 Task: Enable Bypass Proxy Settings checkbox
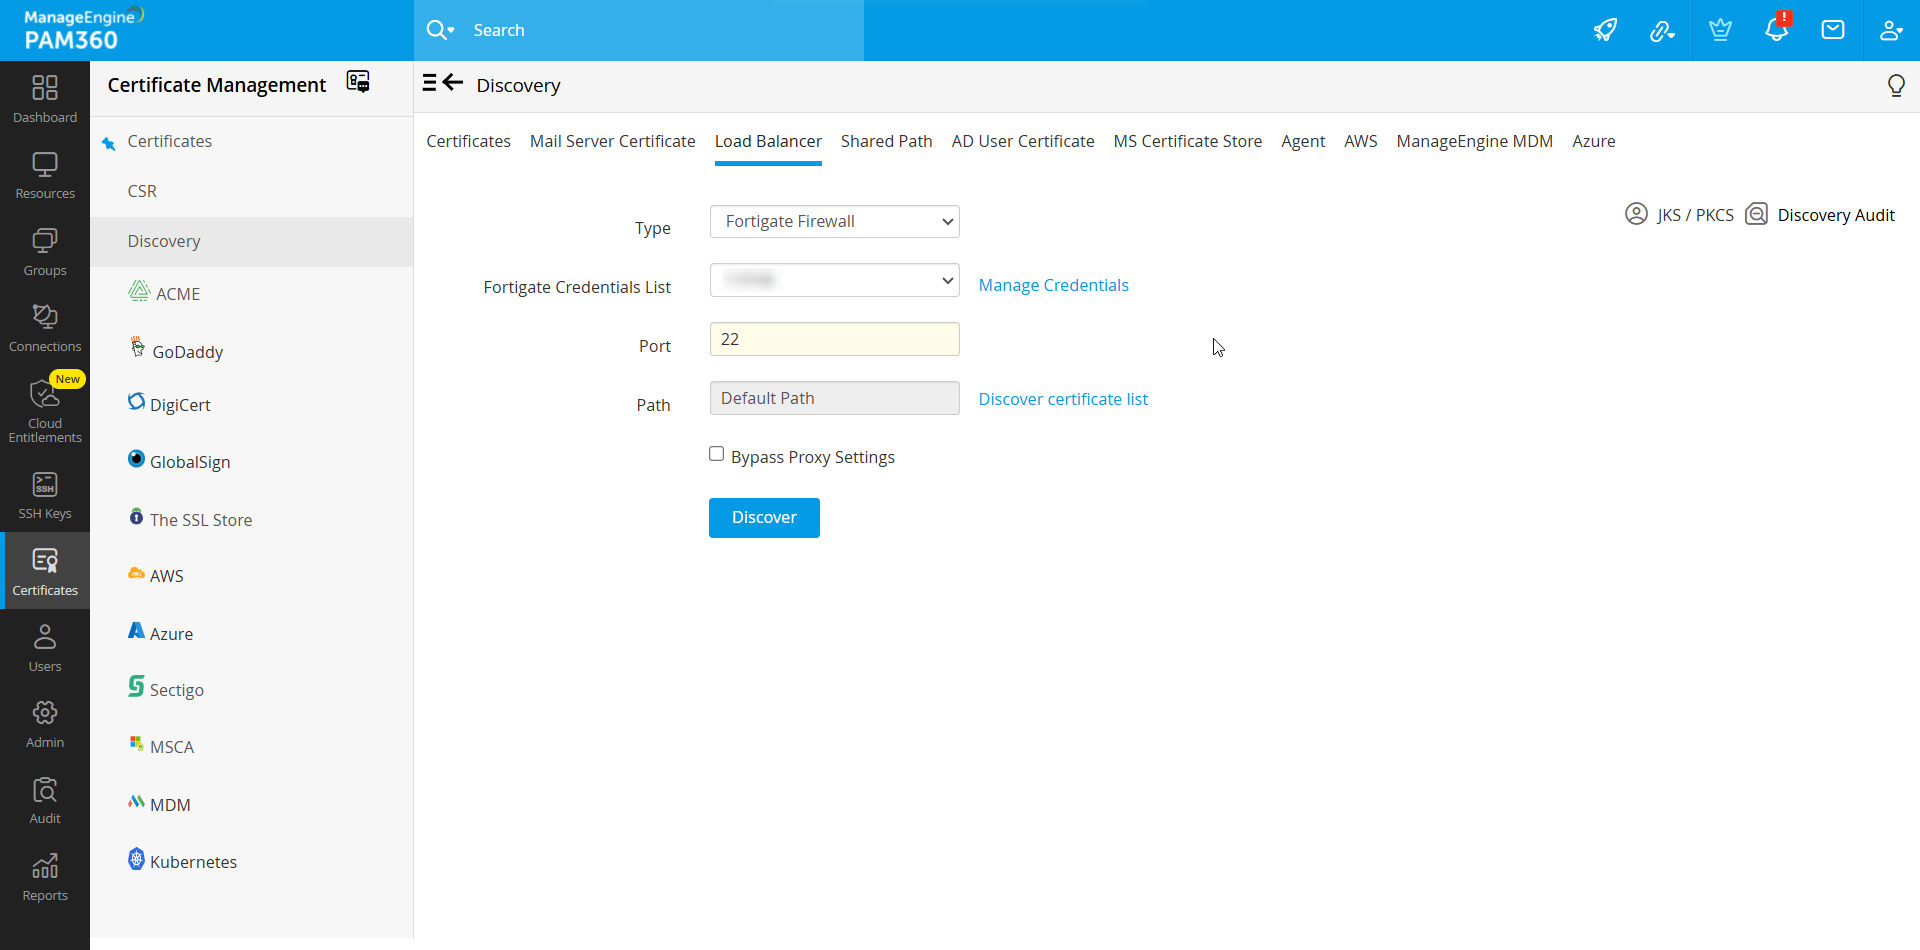coord(716,454)
